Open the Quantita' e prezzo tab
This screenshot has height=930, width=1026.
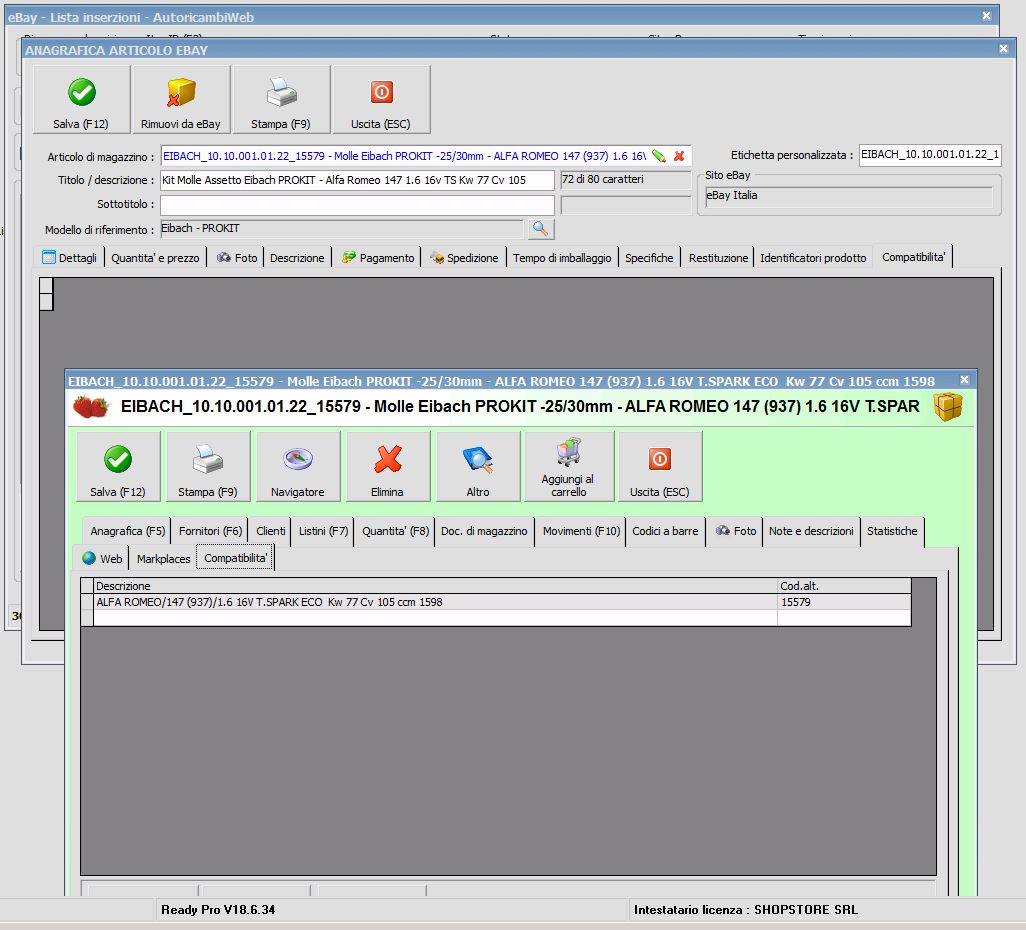pyautogui.click(x=155, y=258)
